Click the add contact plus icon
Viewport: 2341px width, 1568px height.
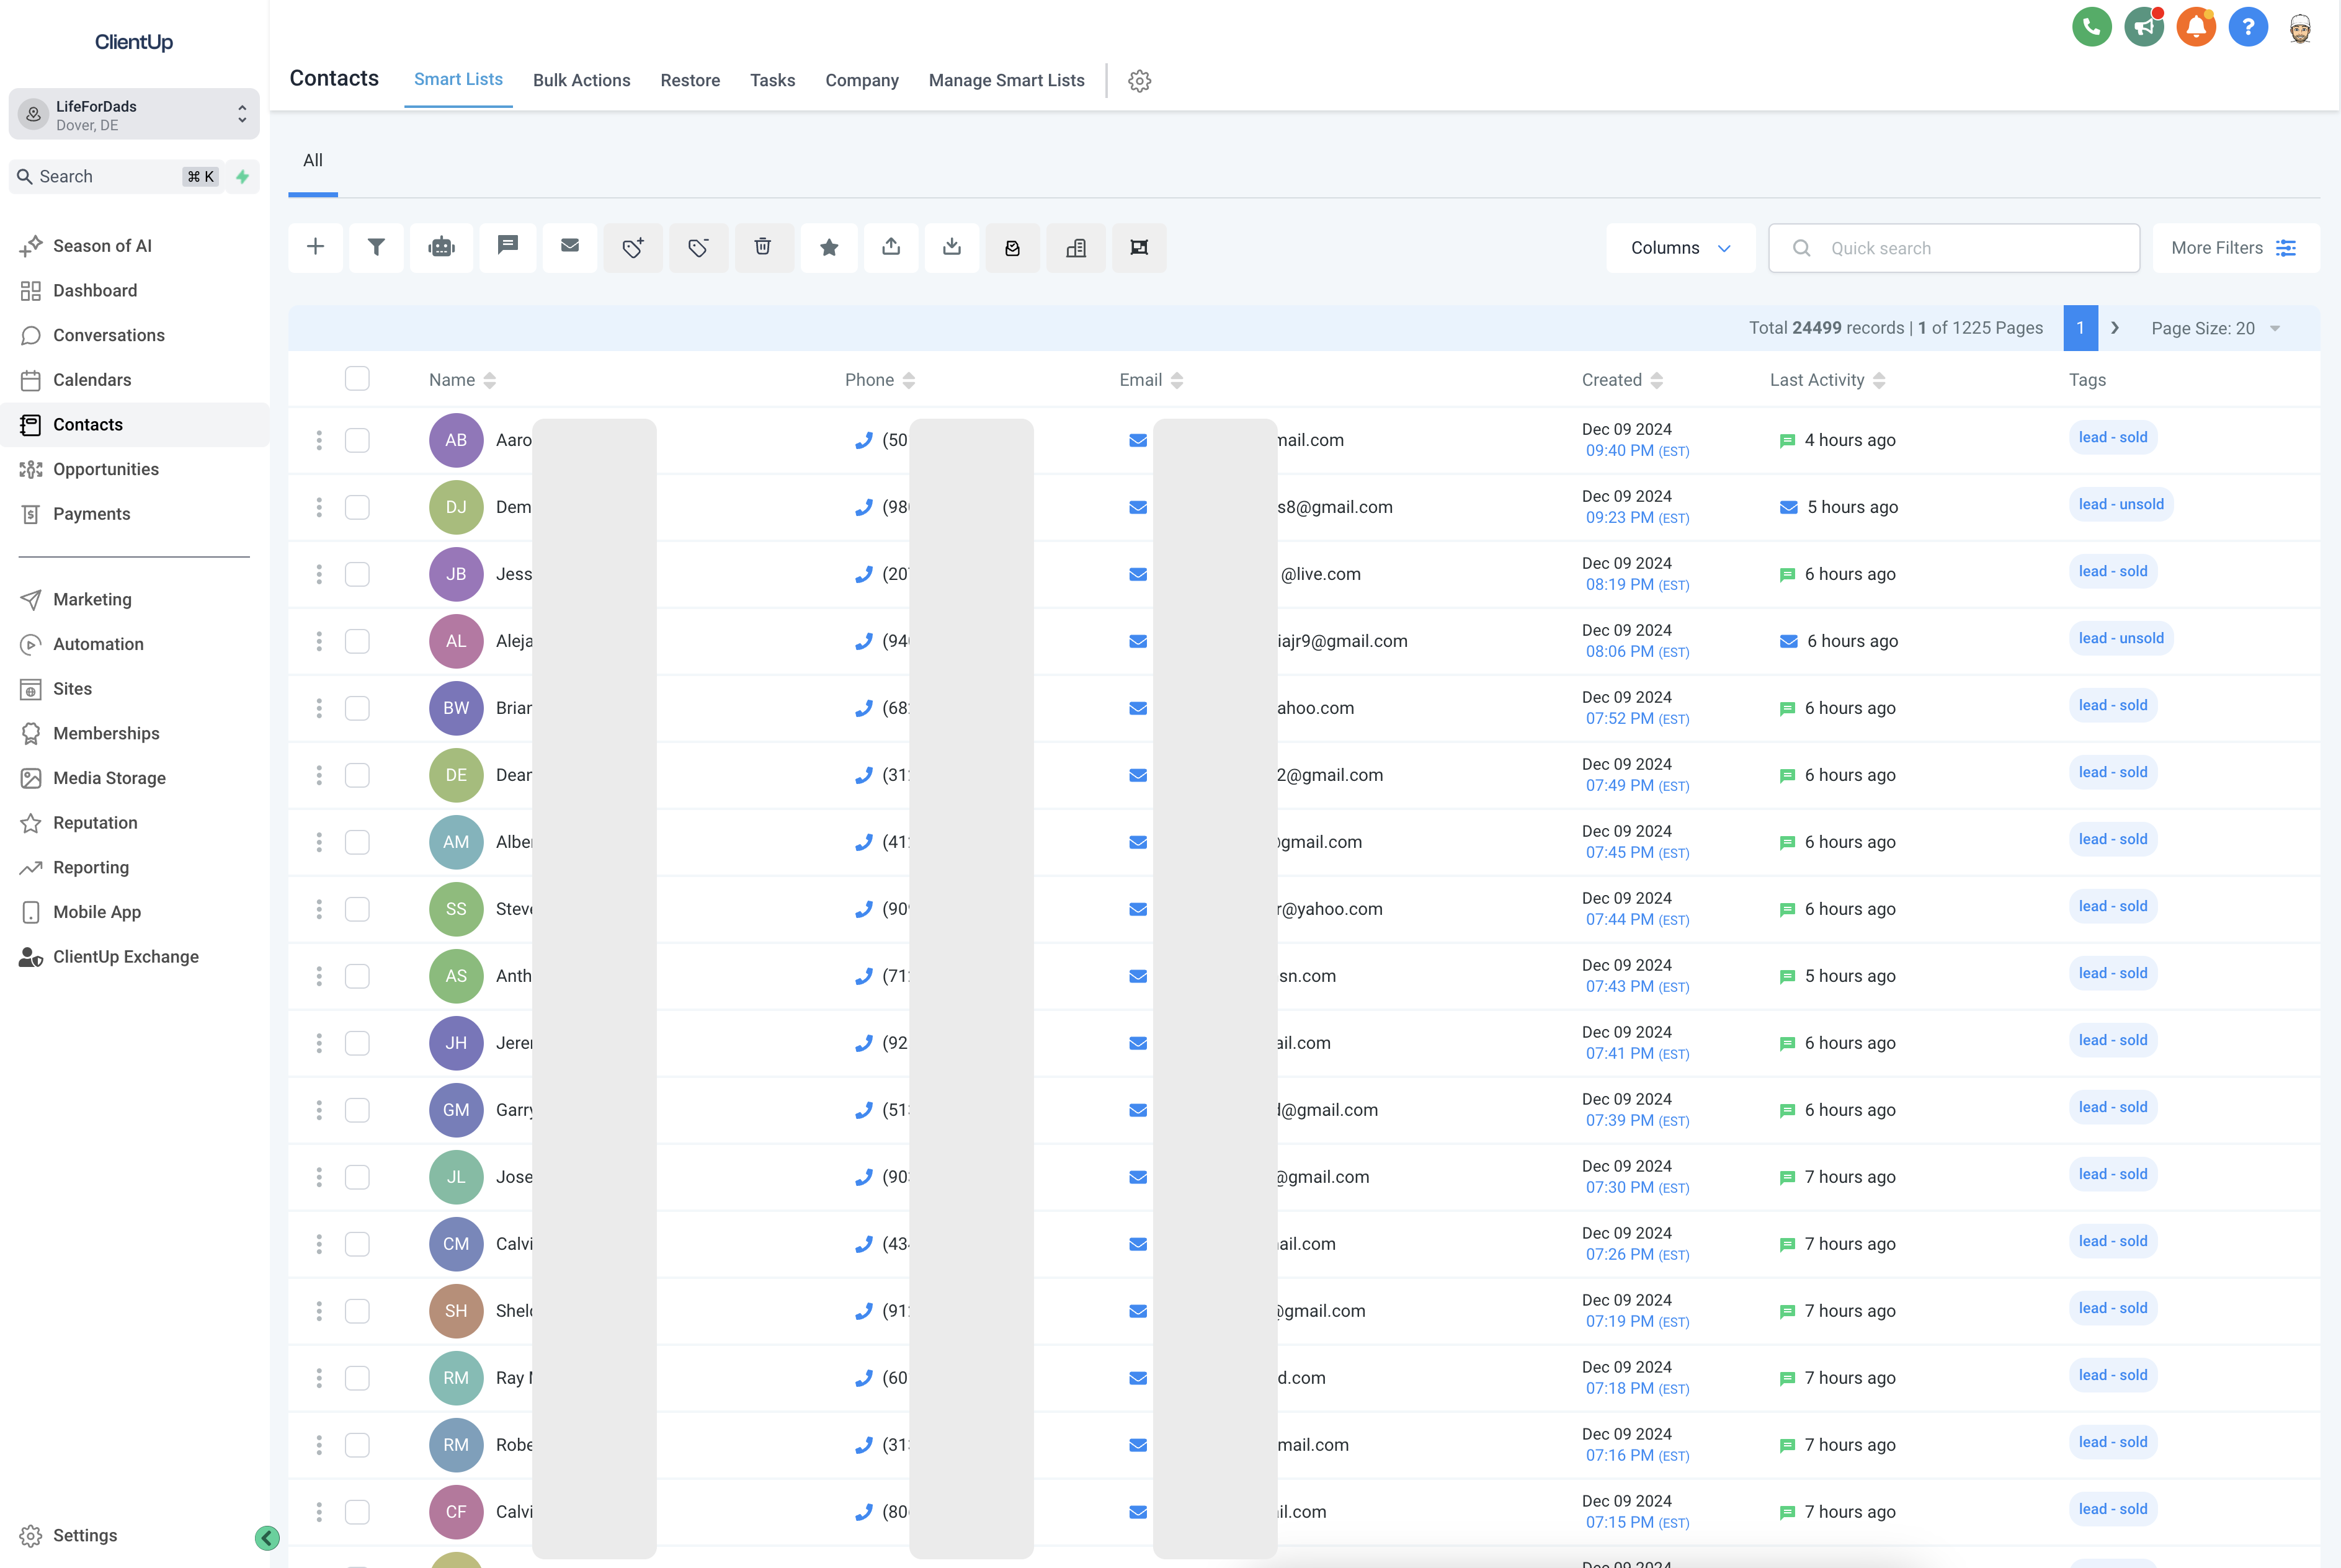click(315, 247)
